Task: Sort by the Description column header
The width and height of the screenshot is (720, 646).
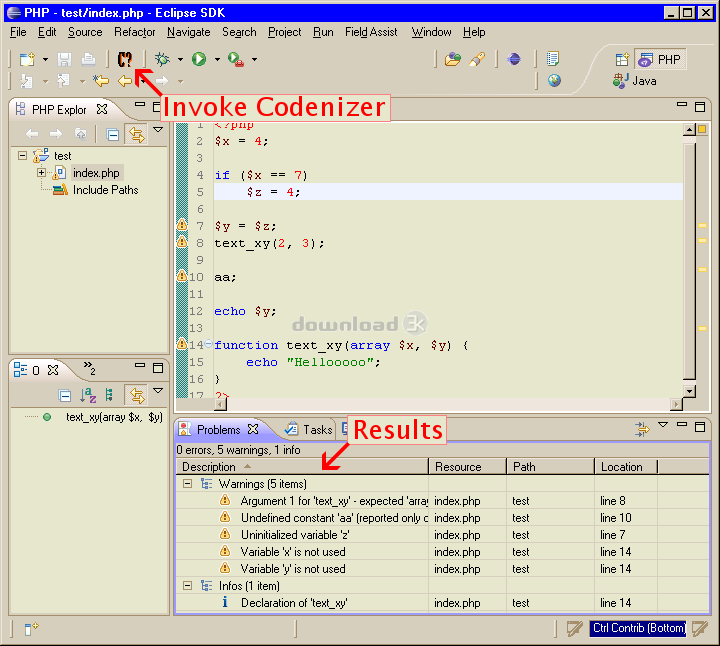Action: [302, 466]
